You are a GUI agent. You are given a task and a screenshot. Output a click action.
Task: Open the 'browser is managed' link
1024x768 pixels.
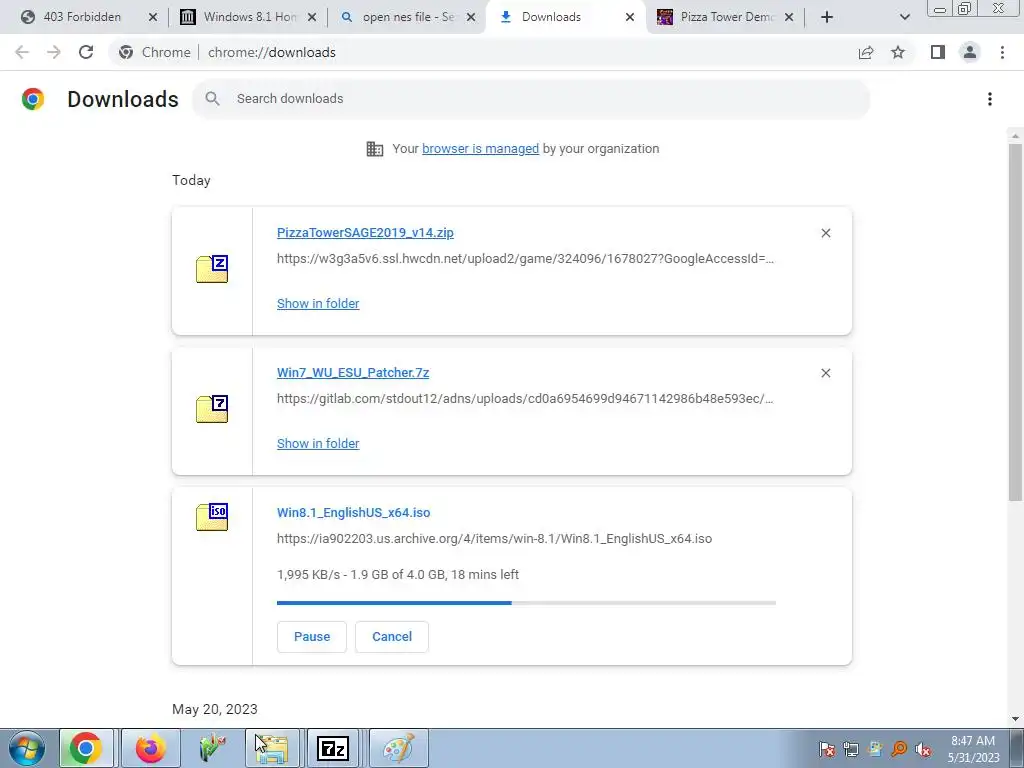[x=481, y=149]
